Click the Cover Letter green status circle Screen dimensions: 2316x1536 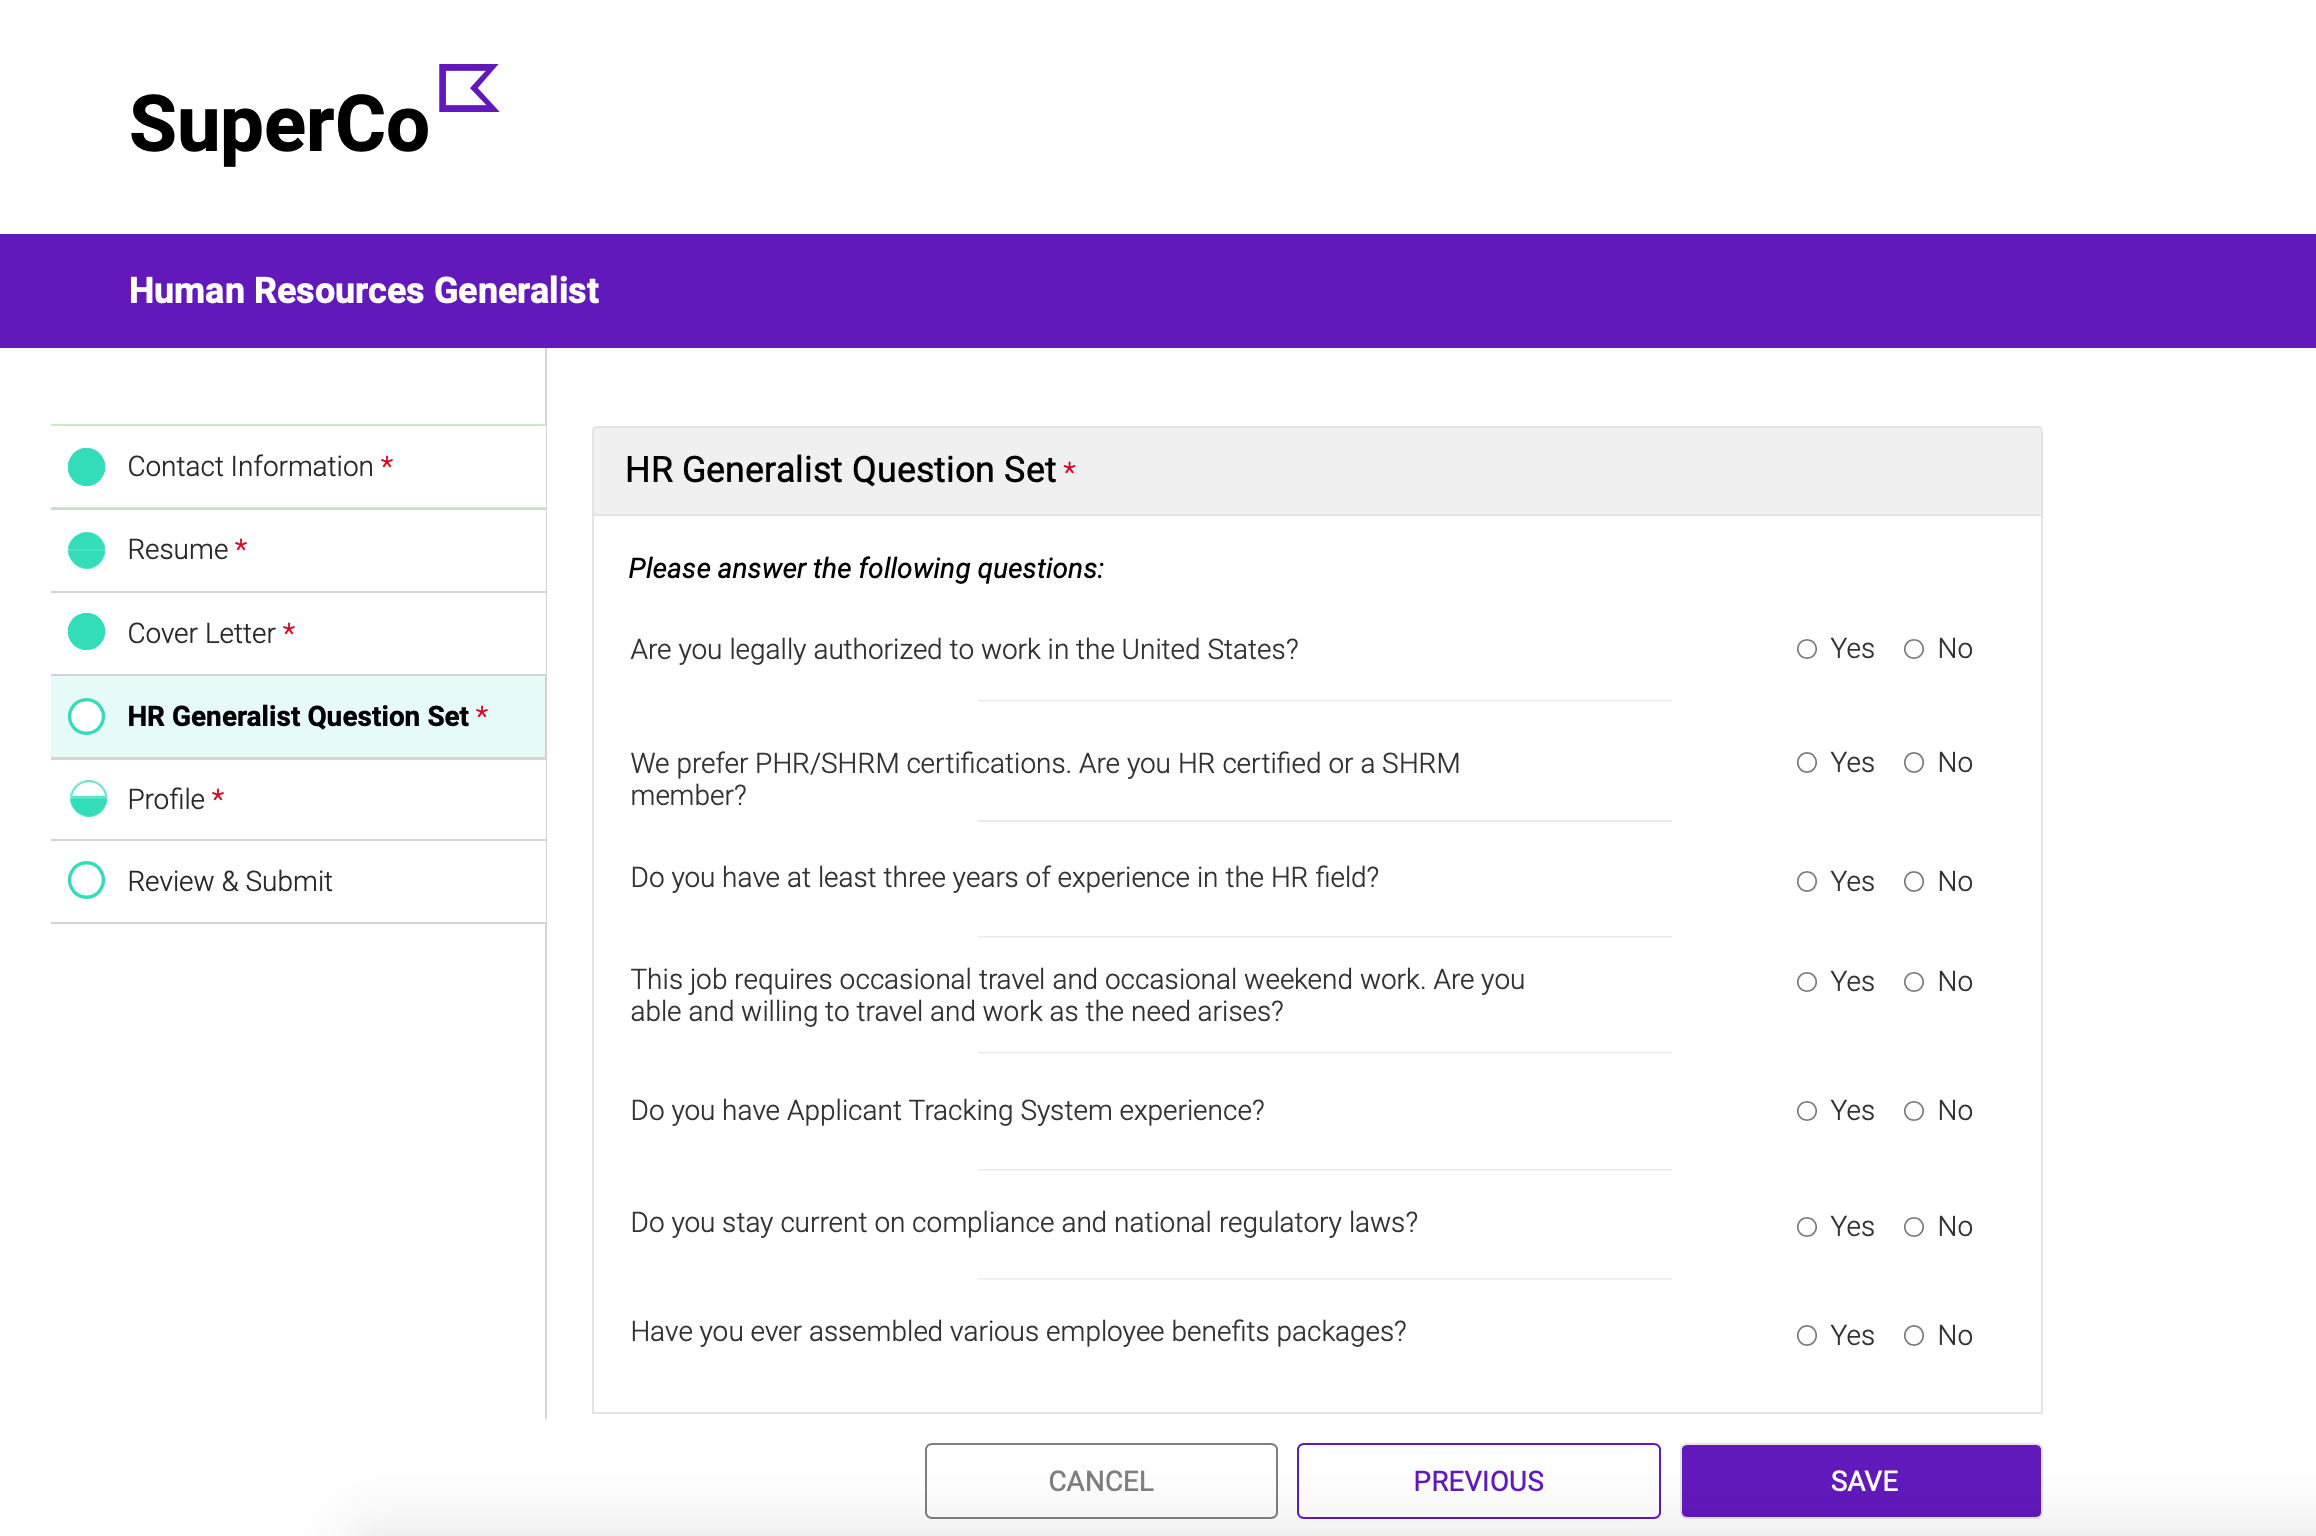[87, 633]
